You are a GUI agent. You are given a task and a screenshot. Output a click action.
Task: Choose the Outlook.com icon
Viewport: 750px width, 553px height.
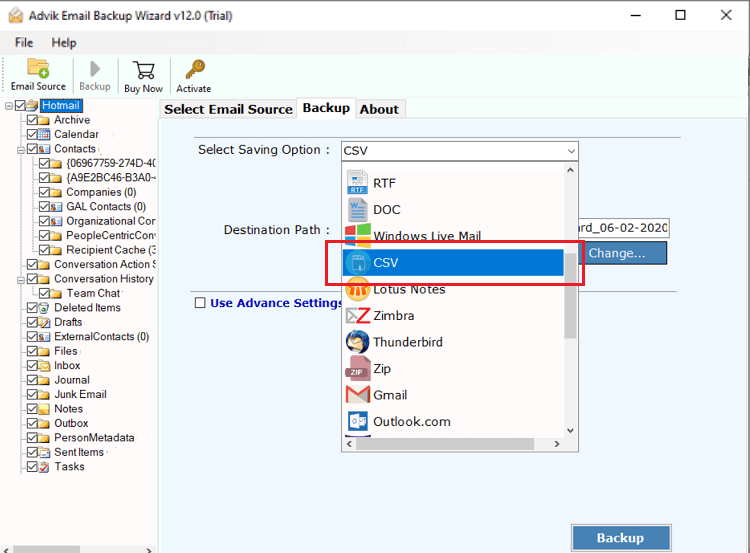coord(357,421)
